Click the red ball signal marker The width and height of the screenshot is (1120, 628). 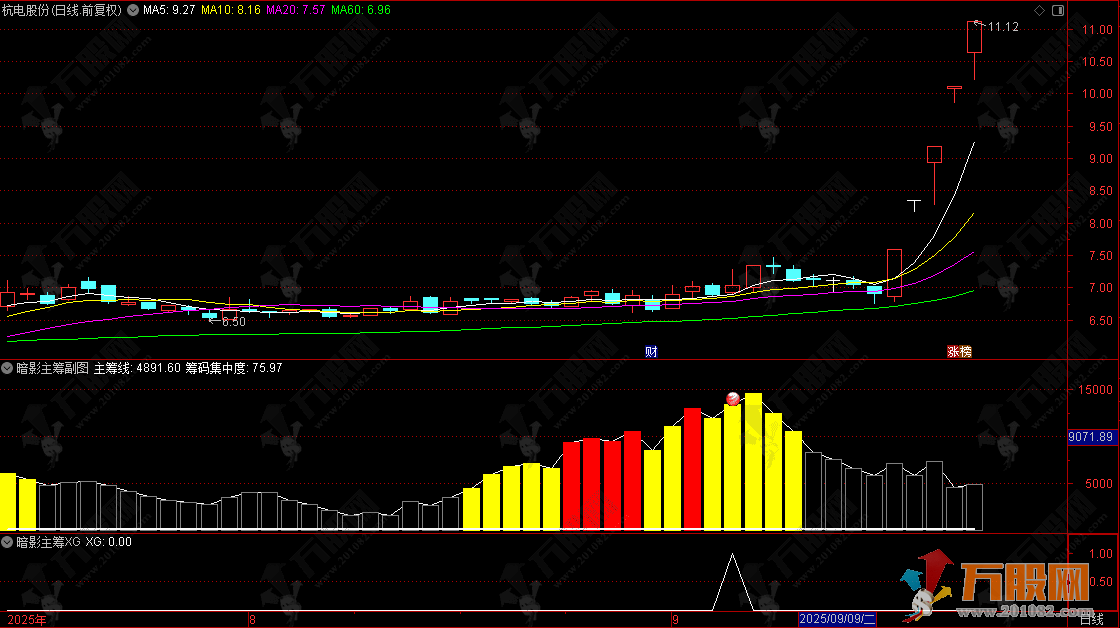(x=733, y=399)
